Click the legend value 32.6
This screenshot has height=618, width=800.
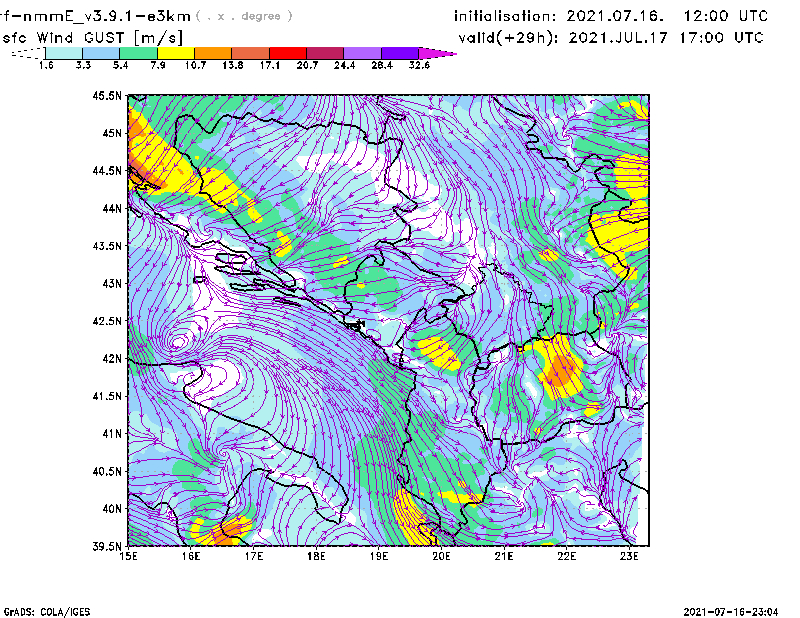pyautogui.click(x=419, y=65)
